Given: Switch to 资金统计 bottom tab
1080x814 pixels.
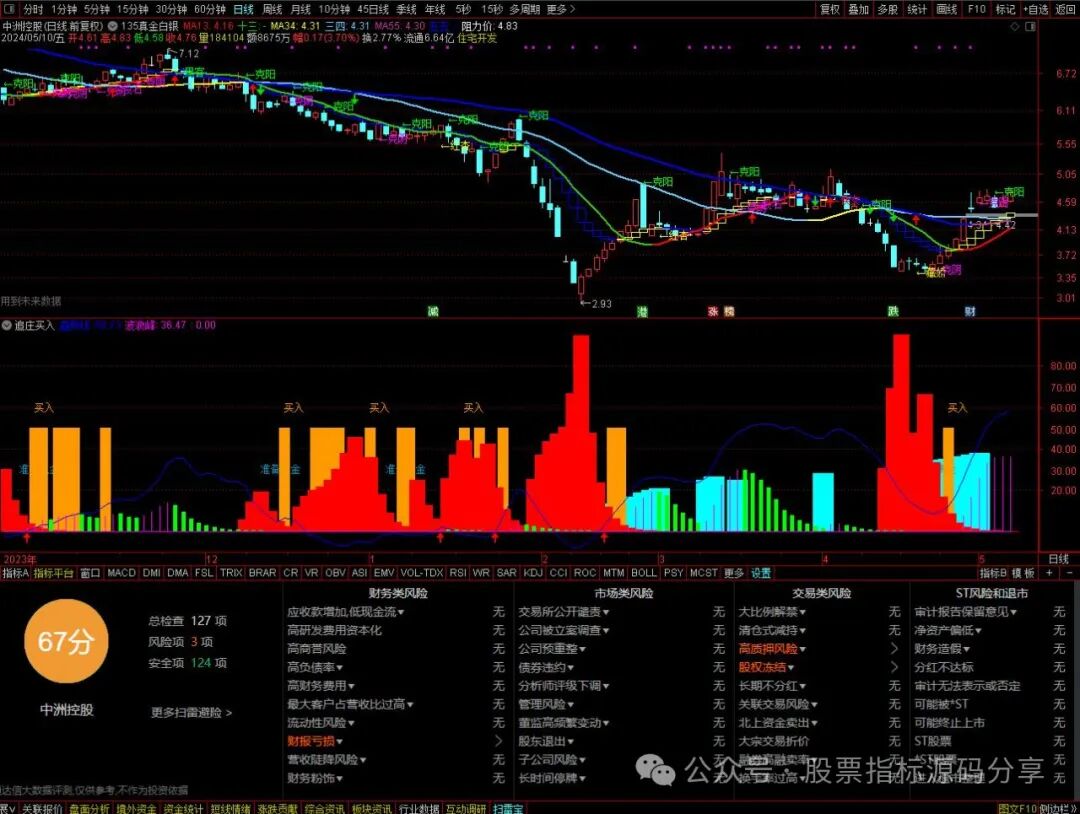Looking at the screenshot, I should click(x=183, y=808).
